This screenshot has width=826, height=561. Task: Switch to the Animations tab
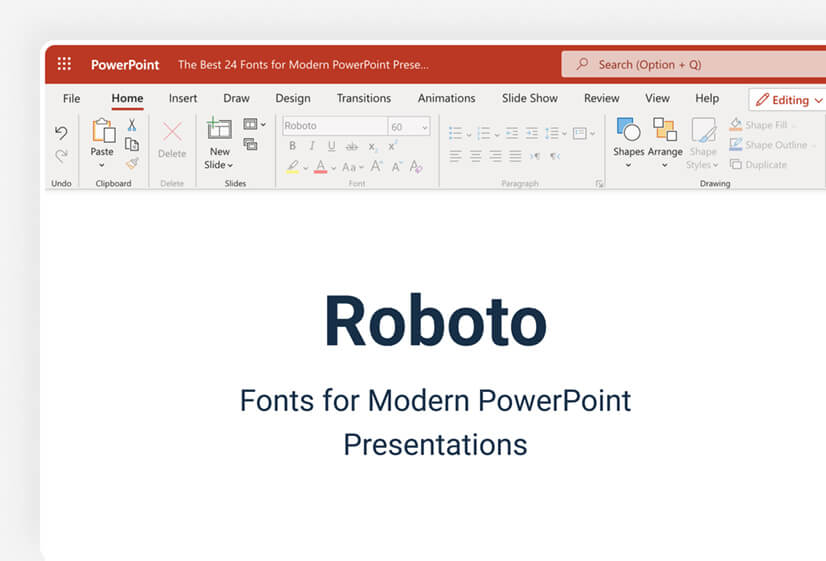pyautogui.click(x=447, y=99)
